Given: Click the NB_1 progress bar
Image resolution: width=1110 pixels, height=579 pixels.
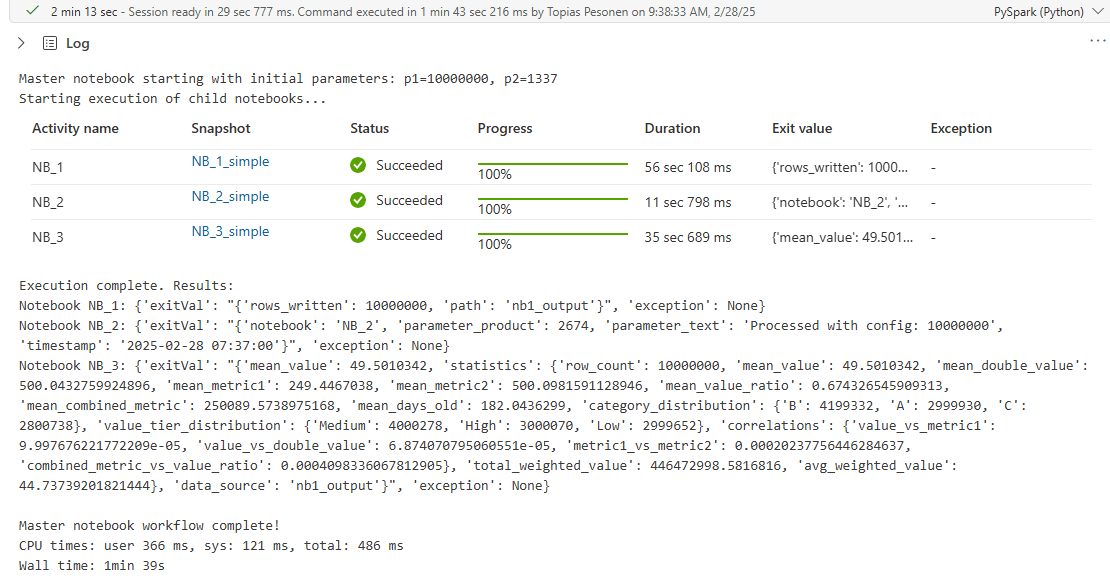Looking at the screenshot, I should 552,164.
